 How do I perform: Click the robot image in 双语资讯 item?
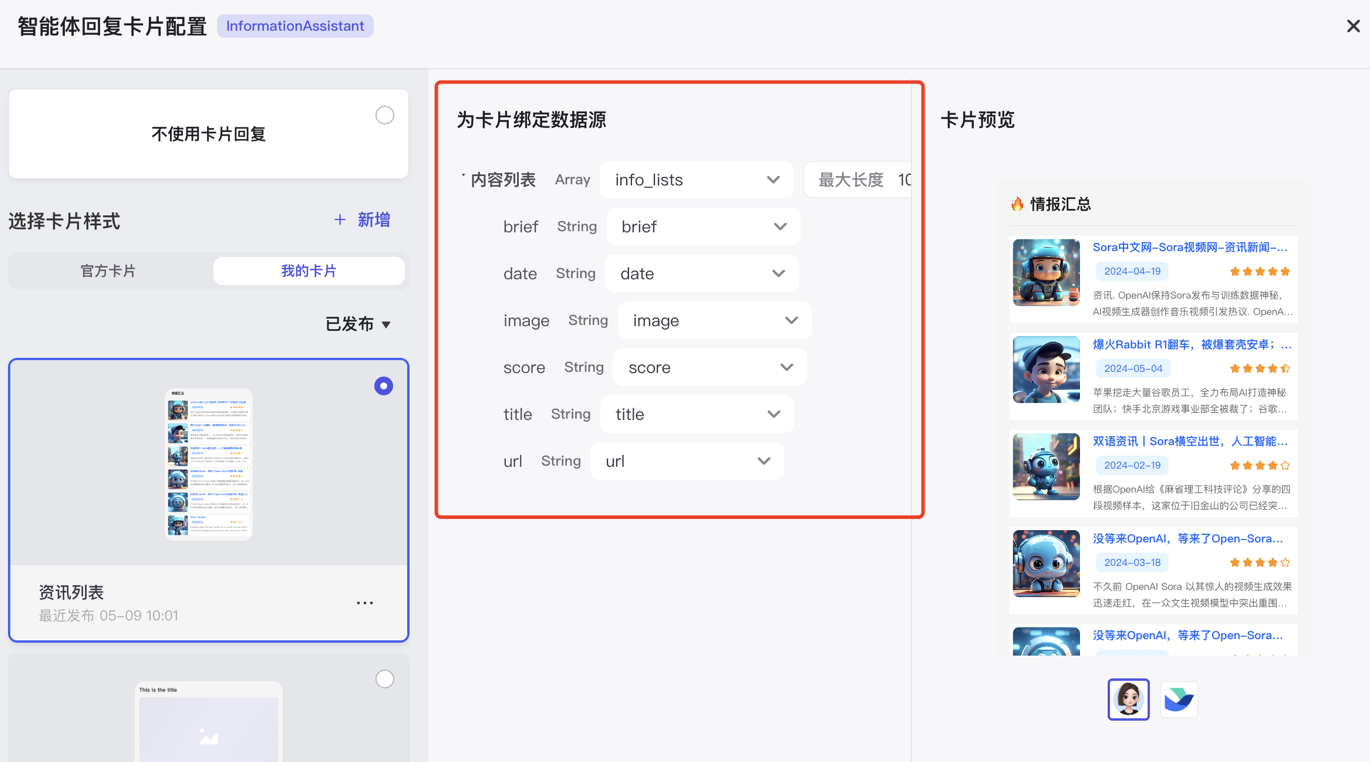(1046, 466)
